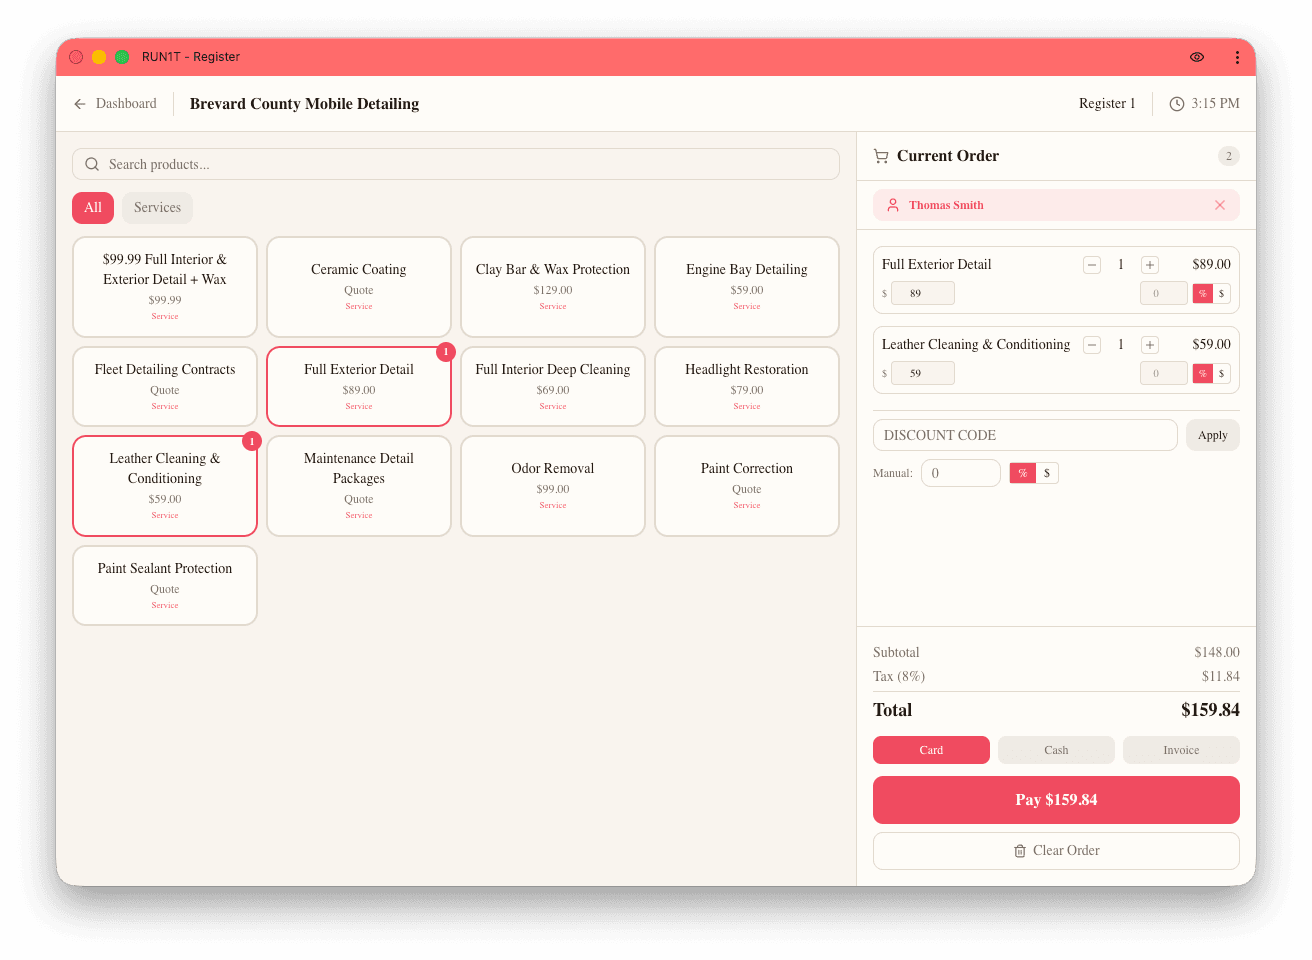
Task: Add Headlight Restoration service
Action: click(x=747, y=387)
